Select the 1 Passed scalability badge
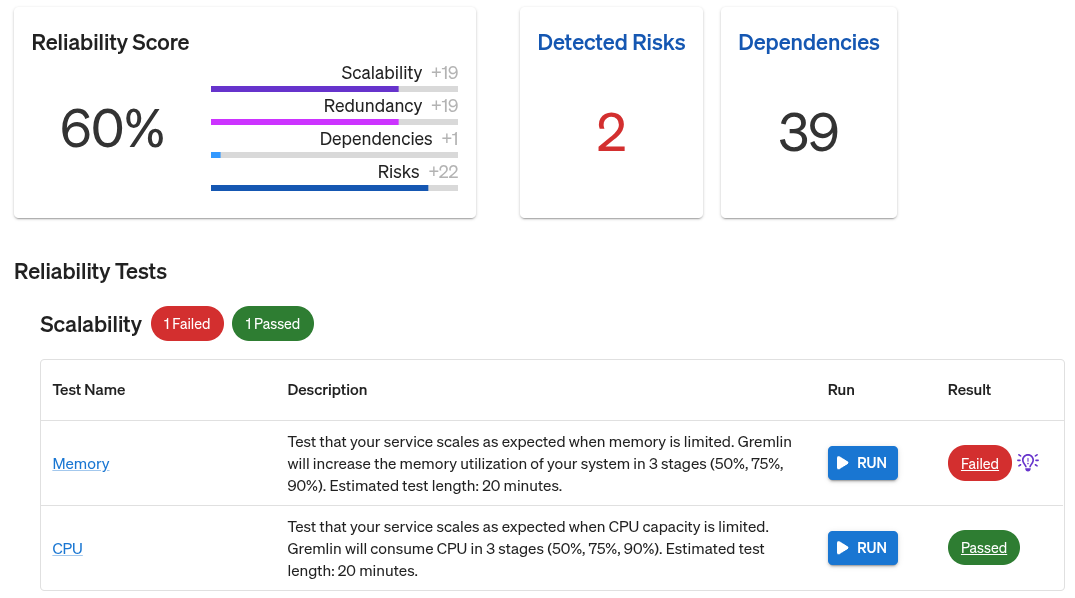This screenshot has height=598, width=1075. 273,324
